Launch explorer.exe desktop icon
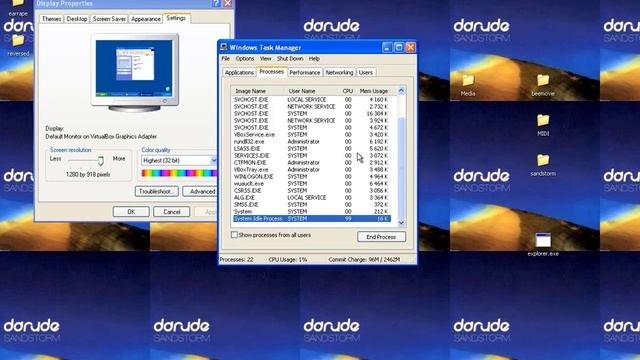640x360 pixels. pyautogui.click(x=543, y=244)
